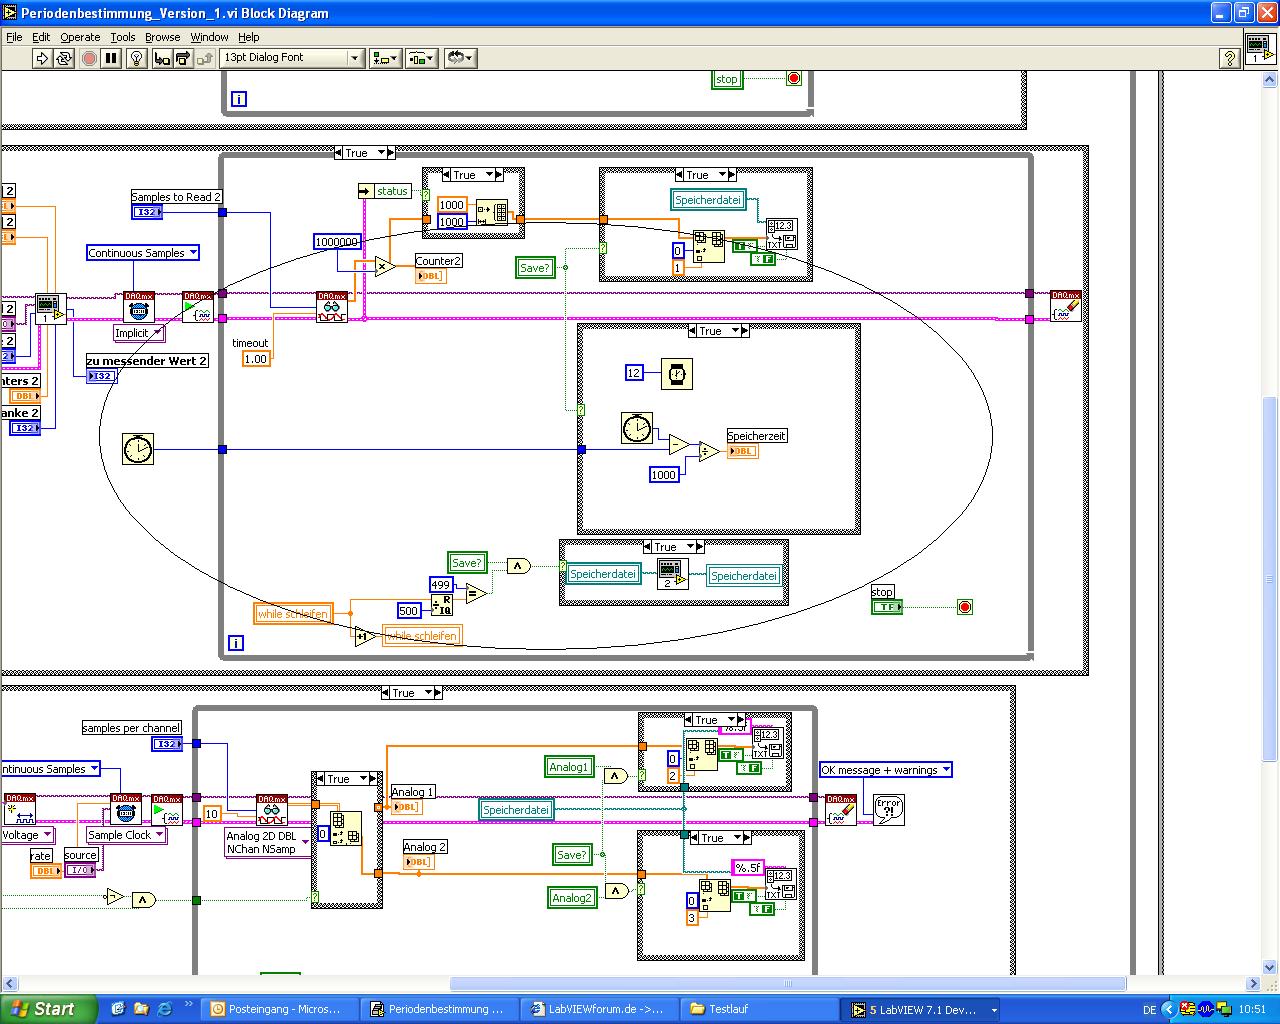This screenshot has width=1280, height=1024.
Task: Toggle the stop TF boolean terminal
Action: (886, 607)
